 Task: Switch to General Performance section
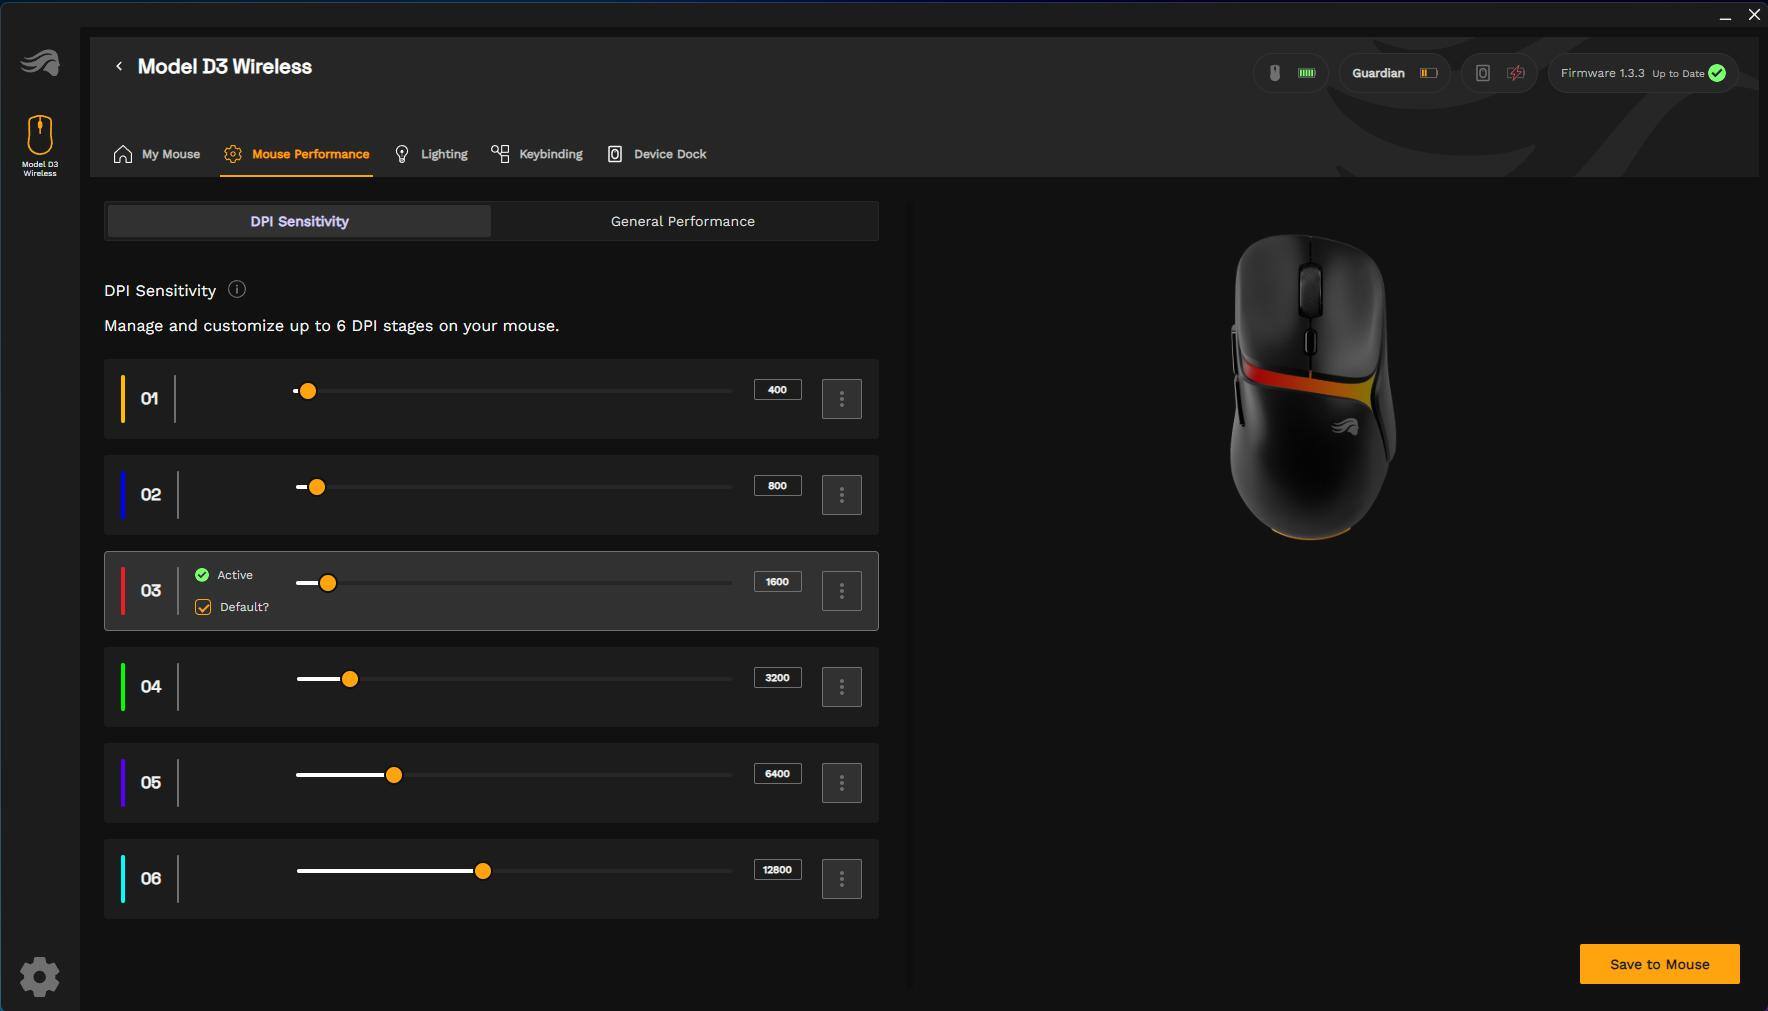click(x=683, y=221)
